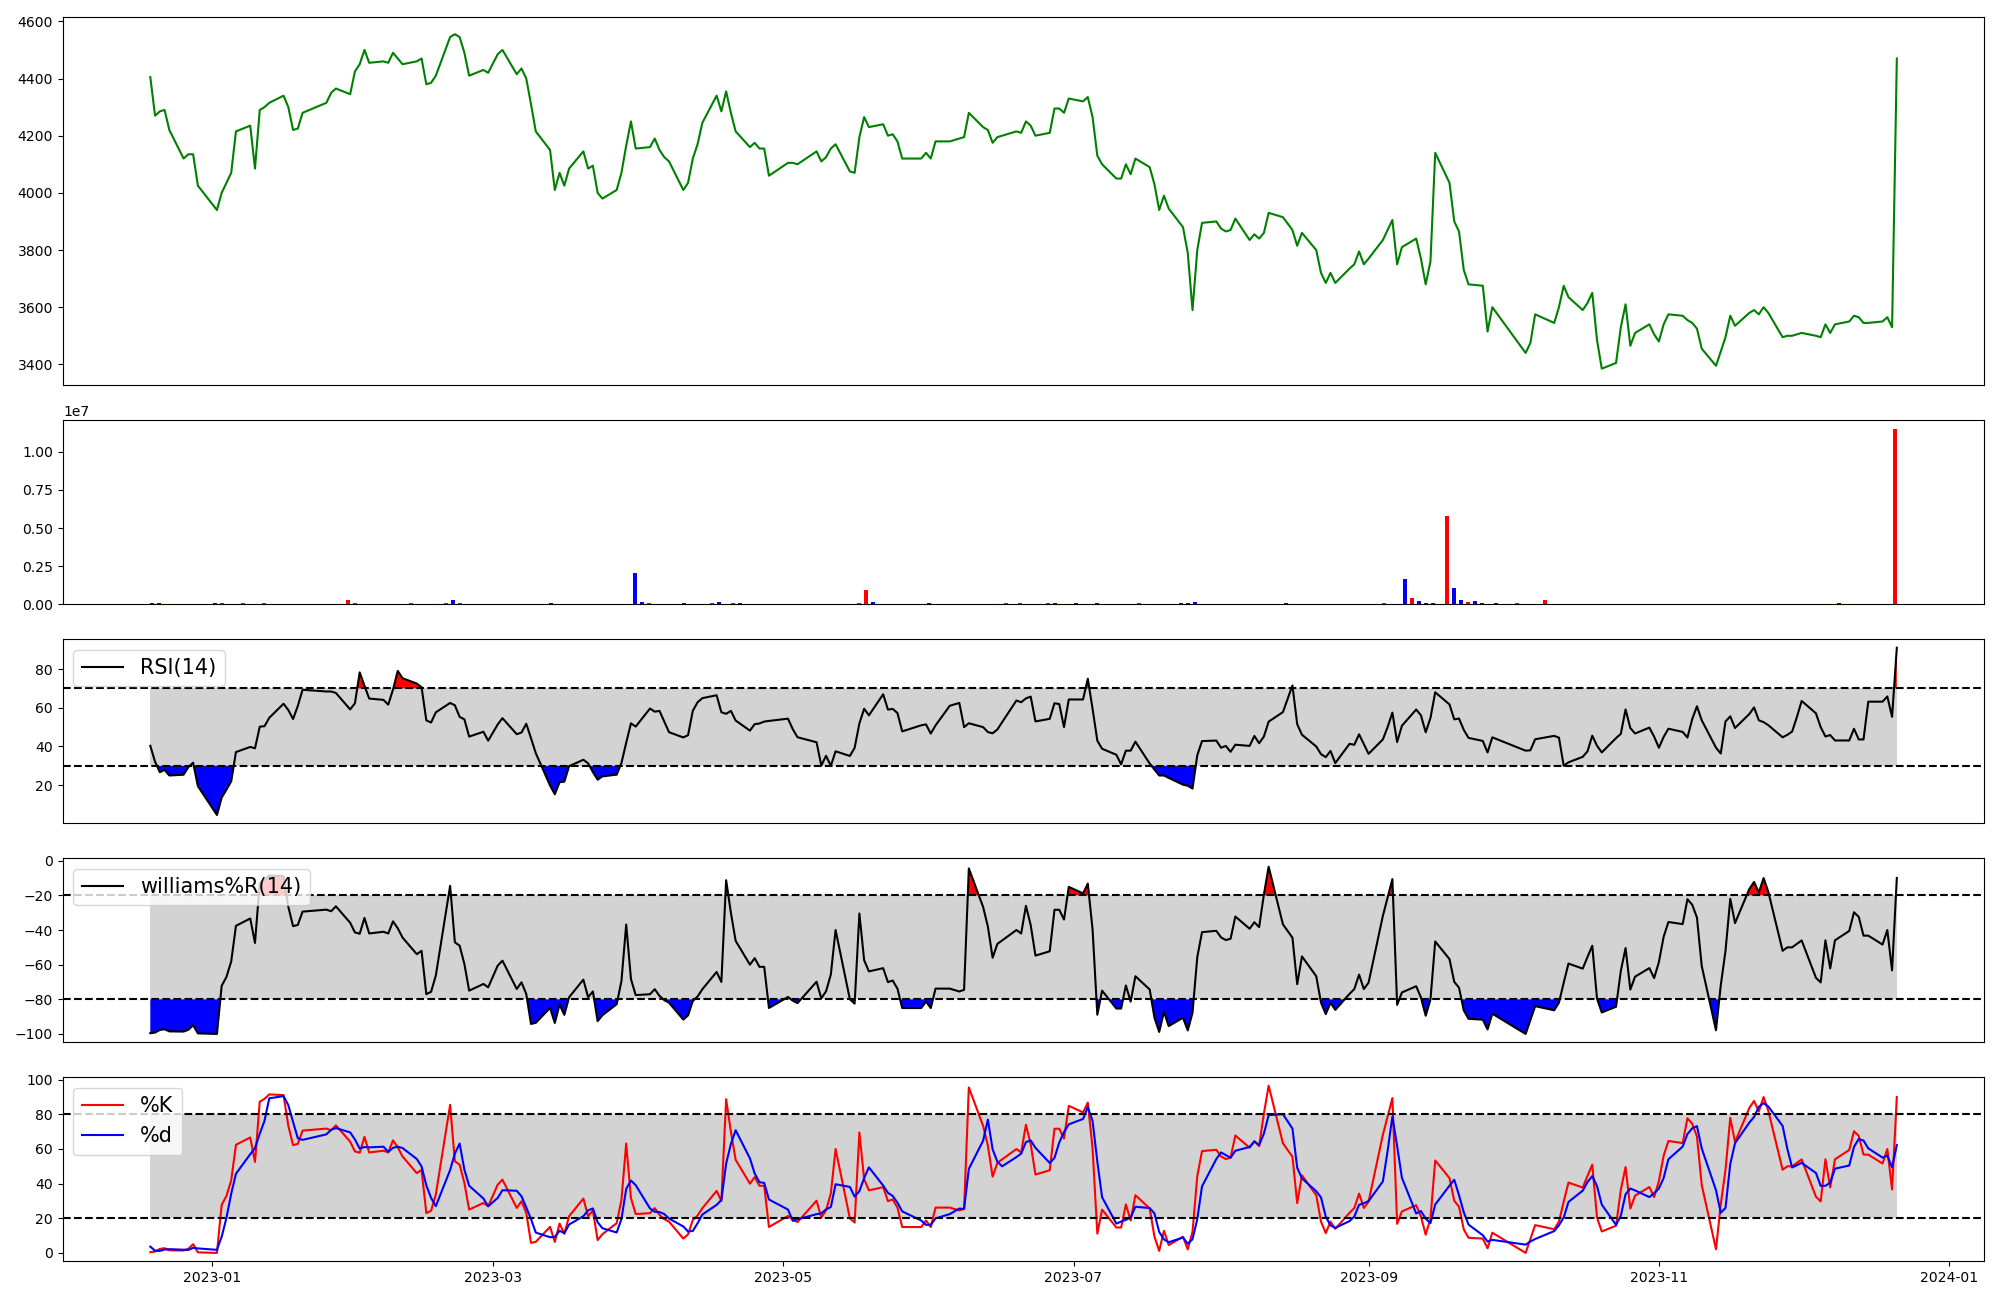Click the 1.00 tick on volume axis
2000x1300 pixels.
[38, 453]
